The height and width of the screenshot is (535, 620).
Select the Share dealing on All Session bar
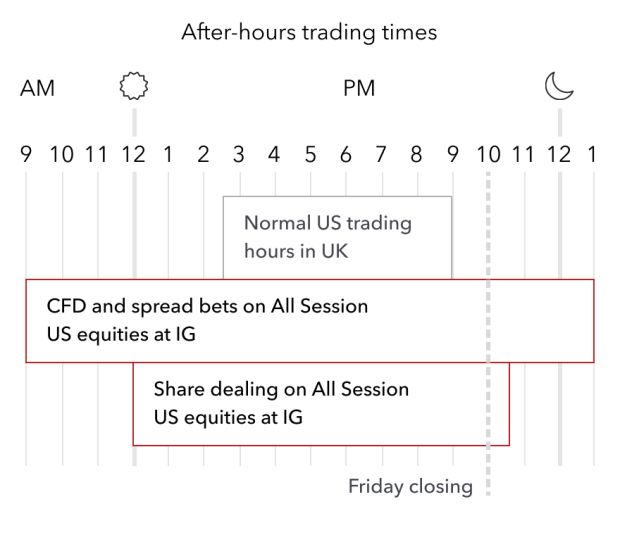pos(321,403)
